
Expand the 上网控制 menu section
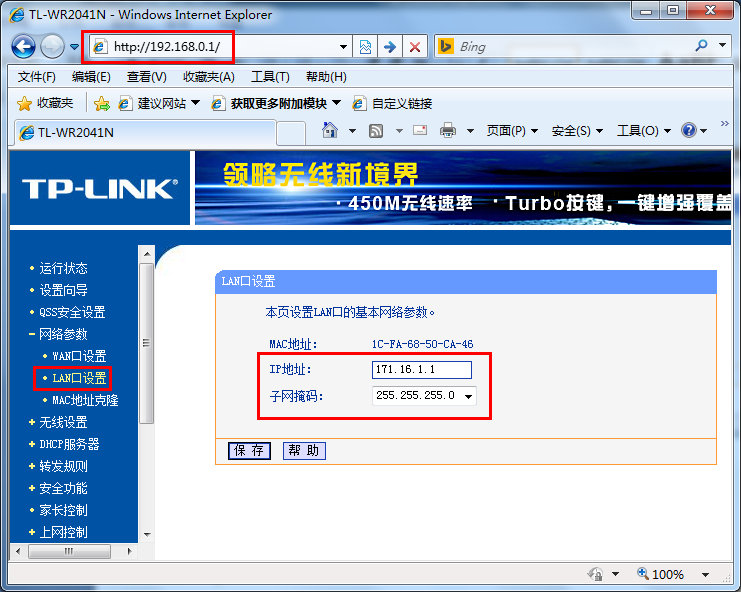(63, 532)
